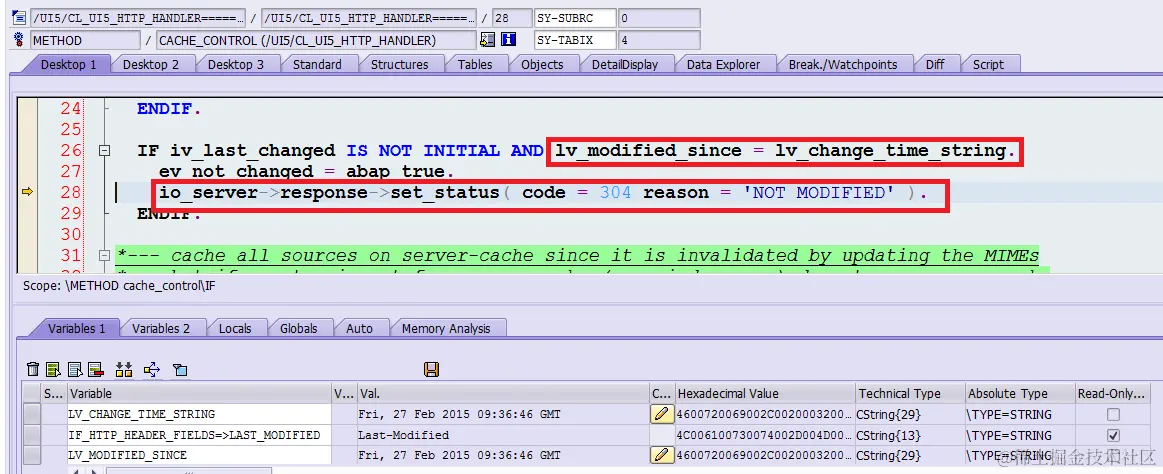This screenshot has height=474, width=1163.
Task: Click the first green list export icon in the variables toolbar
Action: tap(53, 369)
